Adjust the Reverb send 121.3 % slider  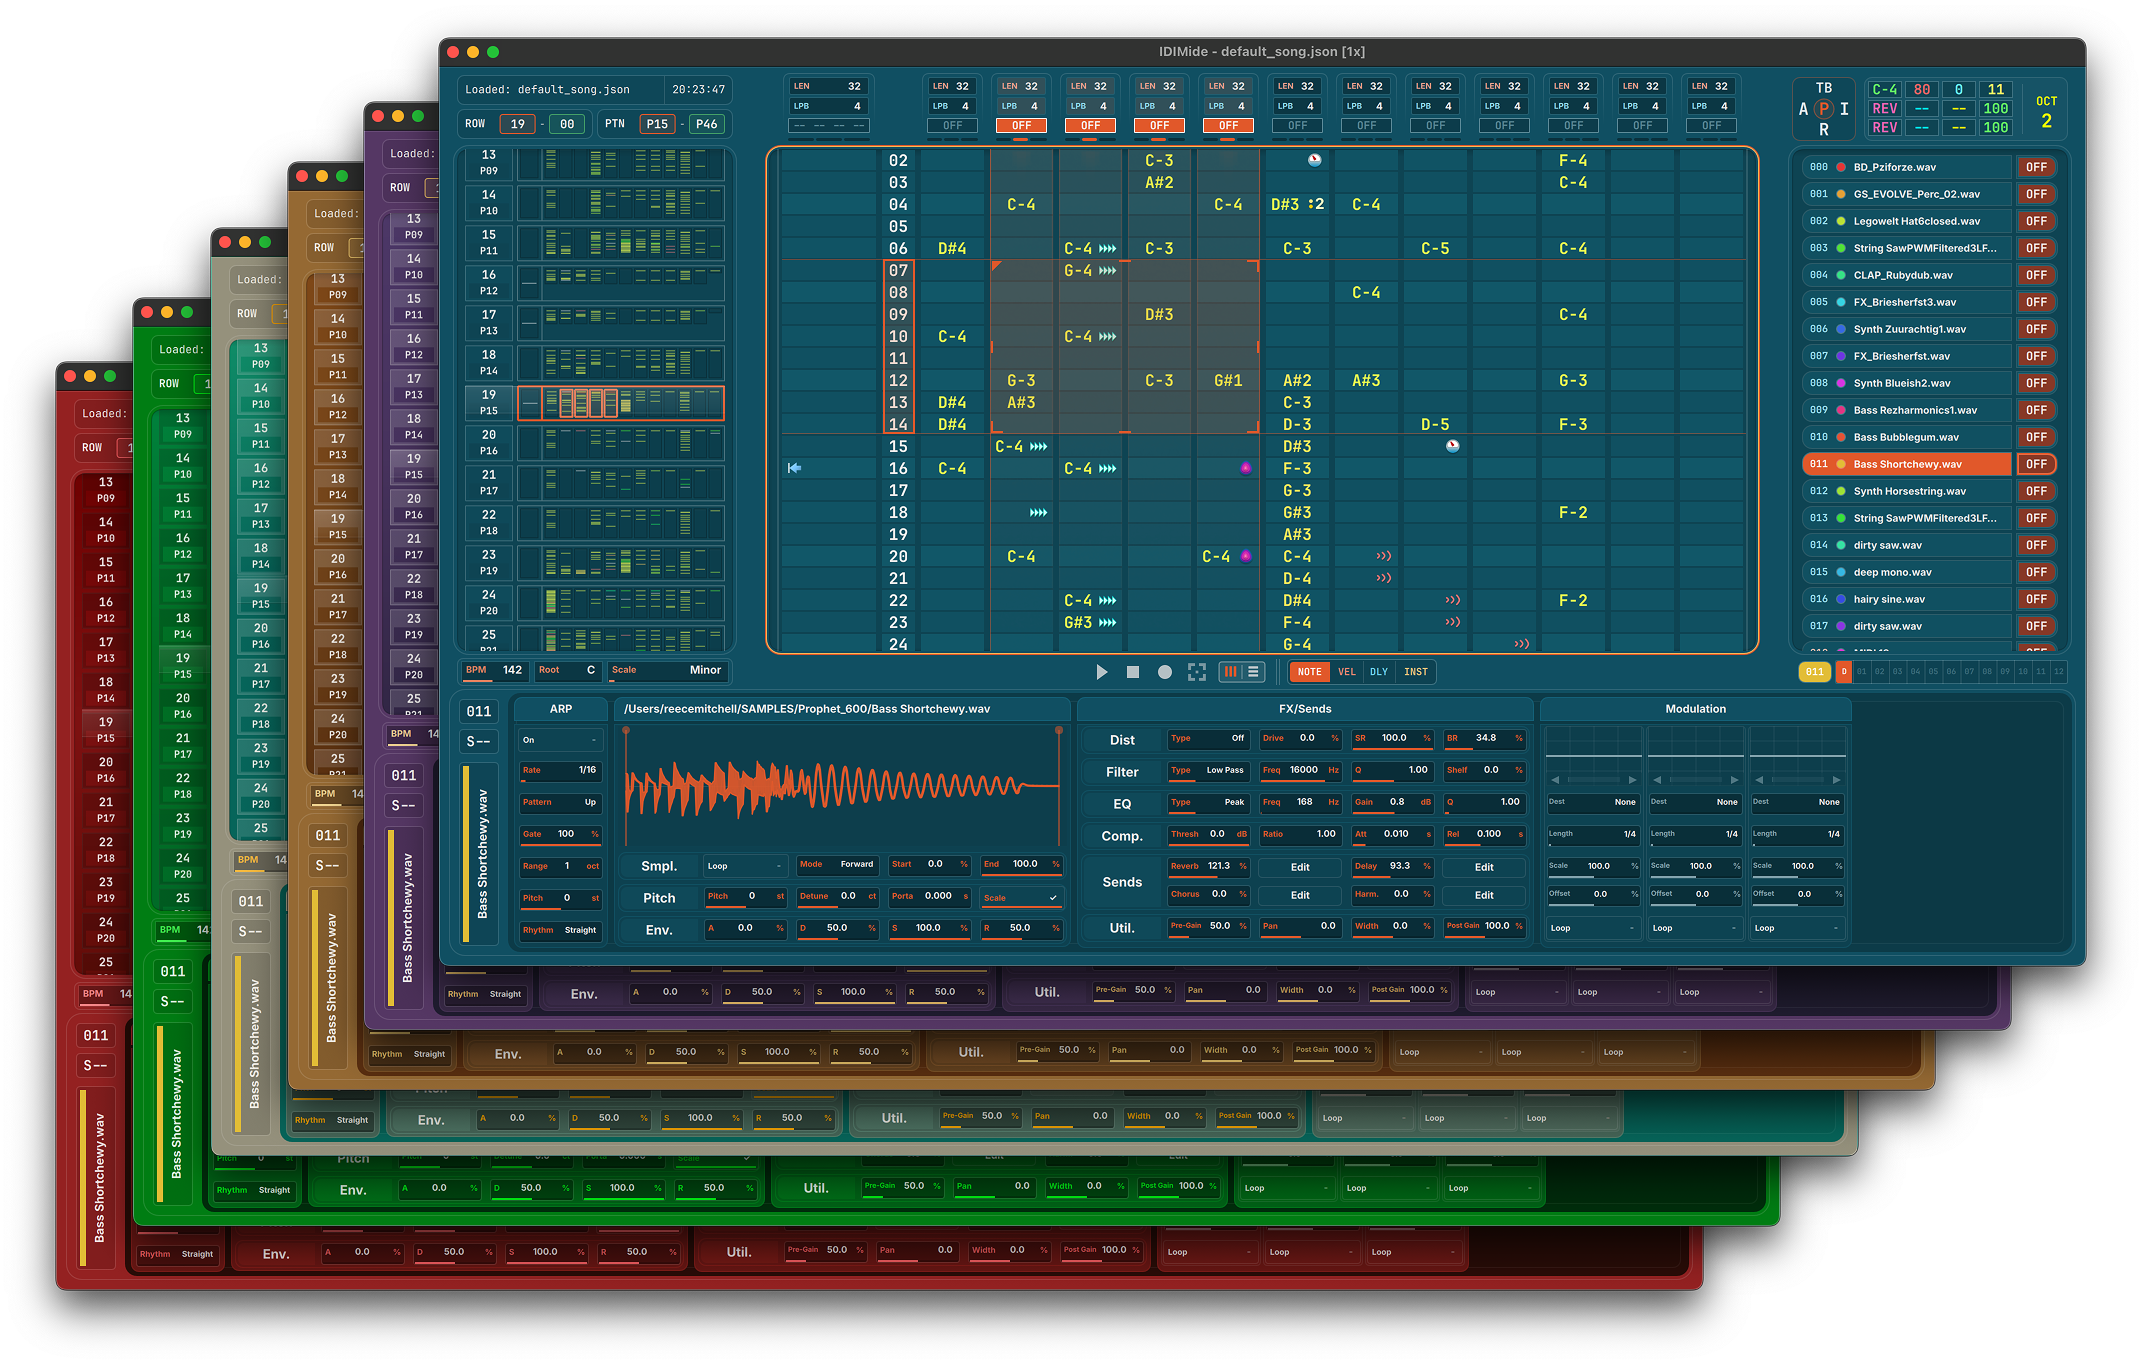(1208, 867)
